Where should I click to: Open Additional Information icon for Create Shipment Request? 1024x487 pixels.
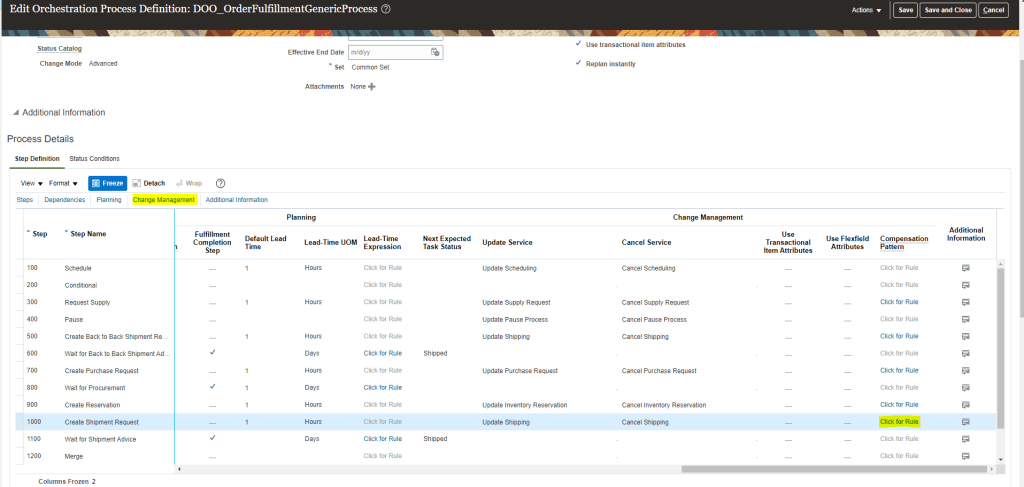click(965, 422)
